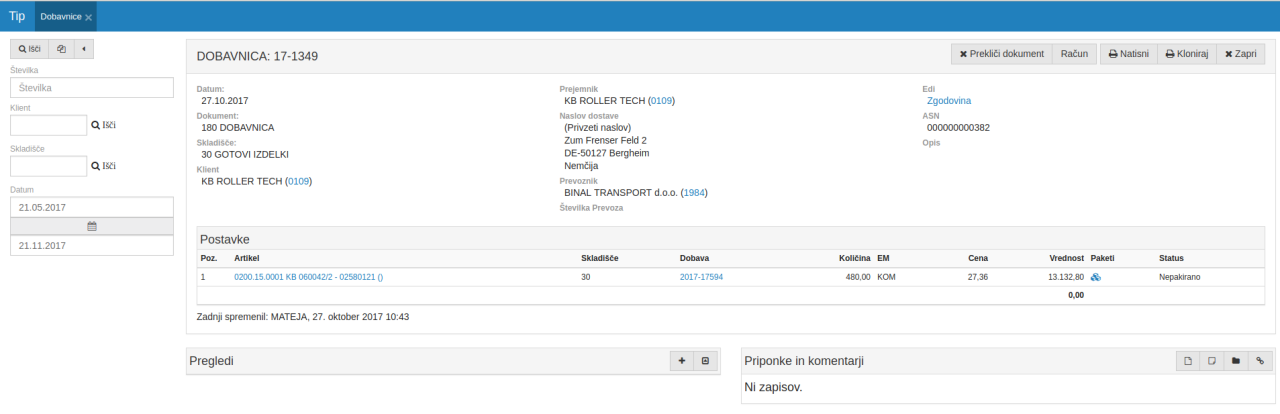The height and width of the screenshot is (414, 1280).
Task: Switch to the Dobavnice tab
Action: (60, 17)
